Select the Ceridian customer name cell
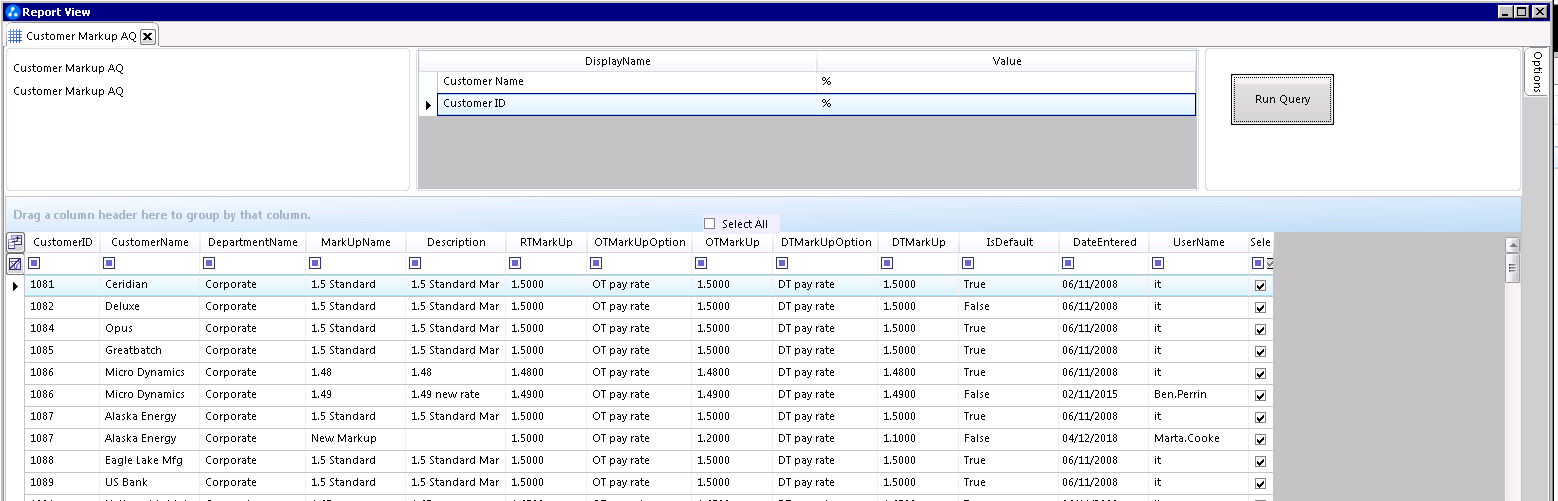This screenshot has width=1558, height=501. (x=150, y=285)
